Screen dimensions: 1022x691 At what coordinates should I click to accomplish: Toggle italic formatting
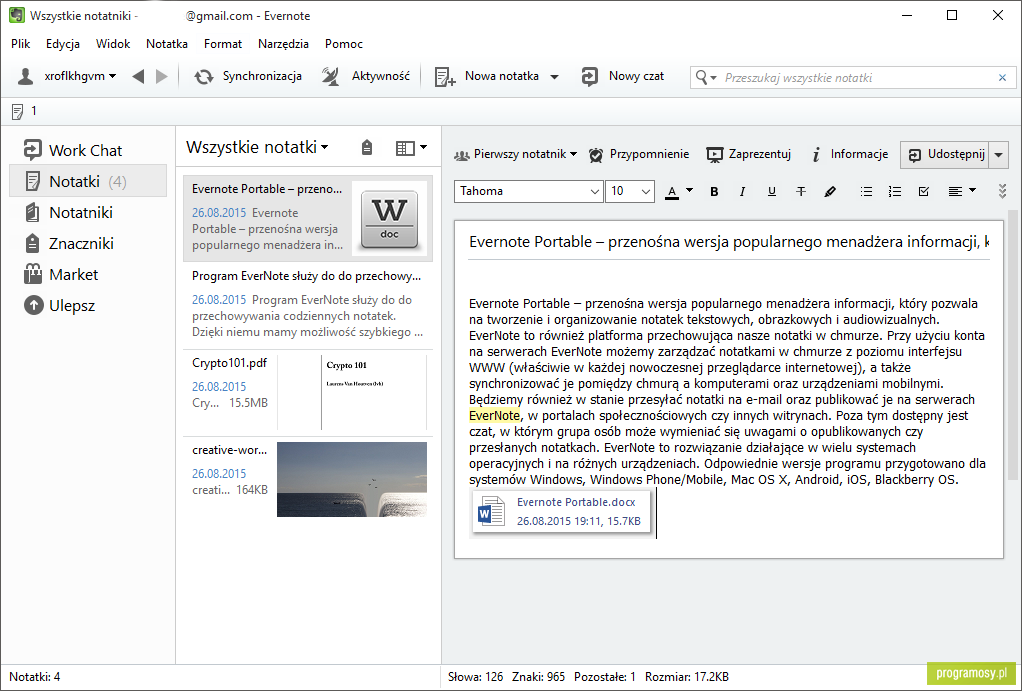(742, 192)
